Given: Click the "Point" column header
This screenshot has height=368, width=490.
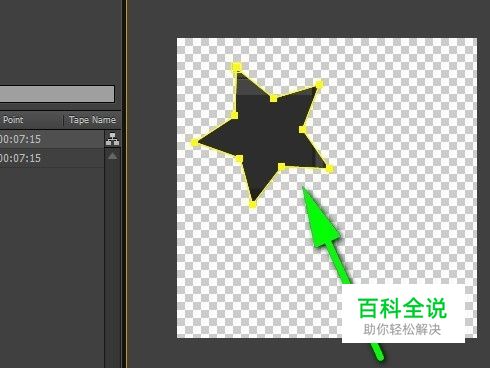Looking at the screenshot, I should [13, 120].
